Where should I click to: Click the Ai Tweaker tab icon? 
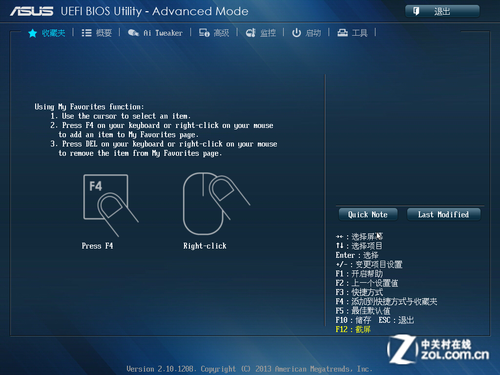133,33
